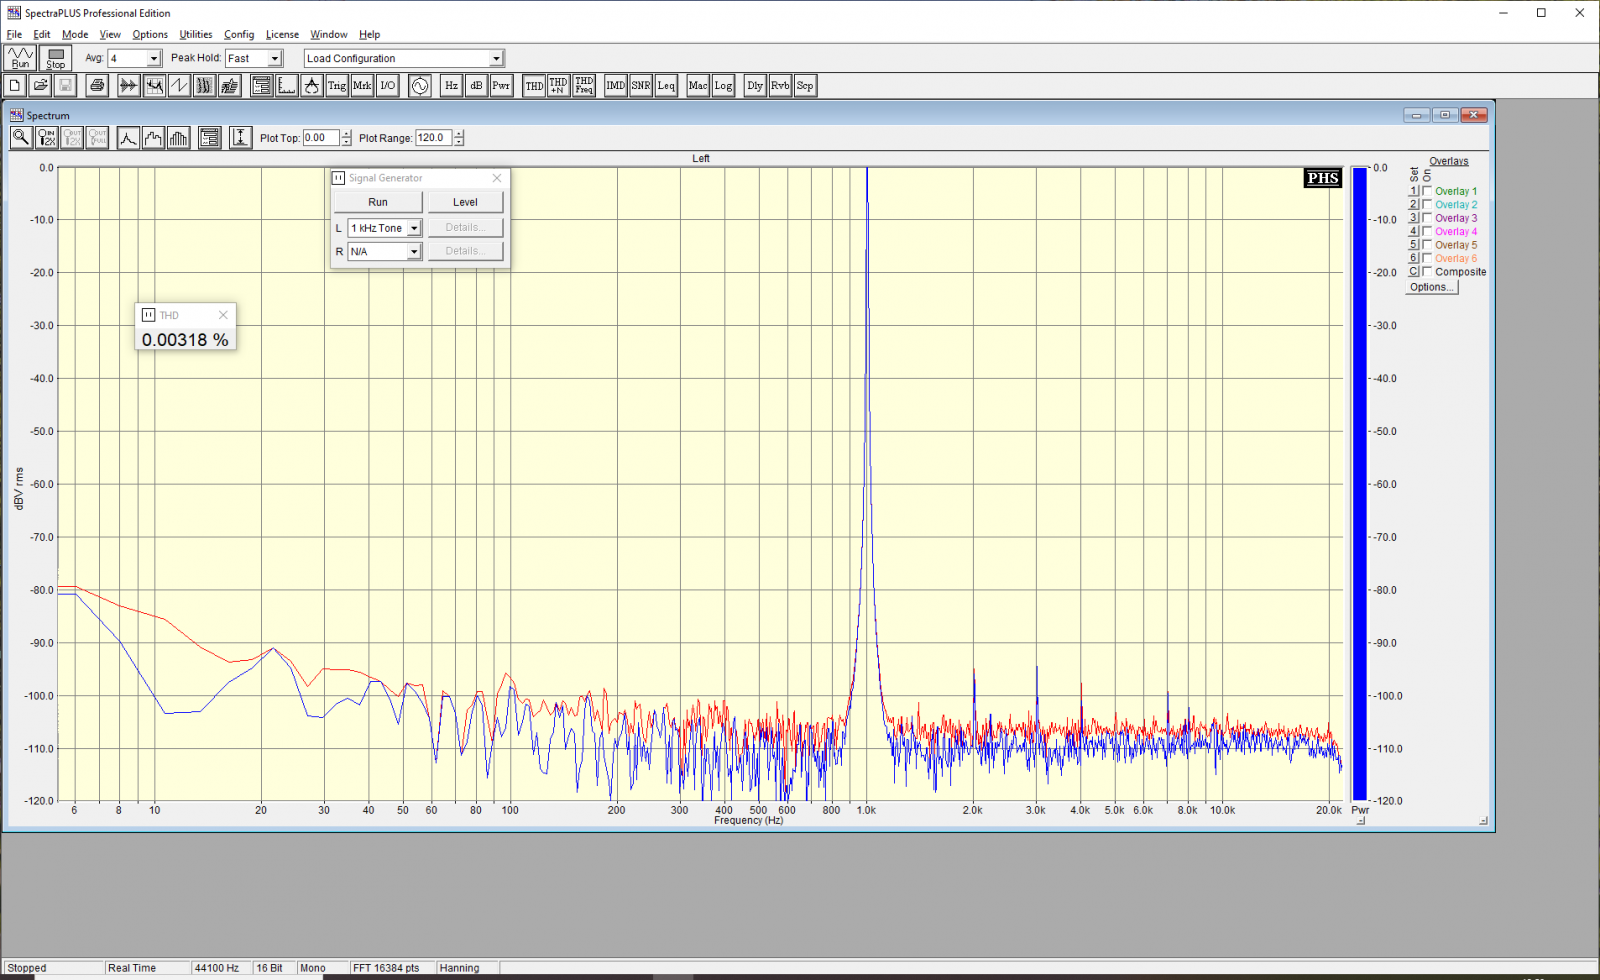
Task: Click the signal generator sine-wave icon
Action: (x=420, y=86)
